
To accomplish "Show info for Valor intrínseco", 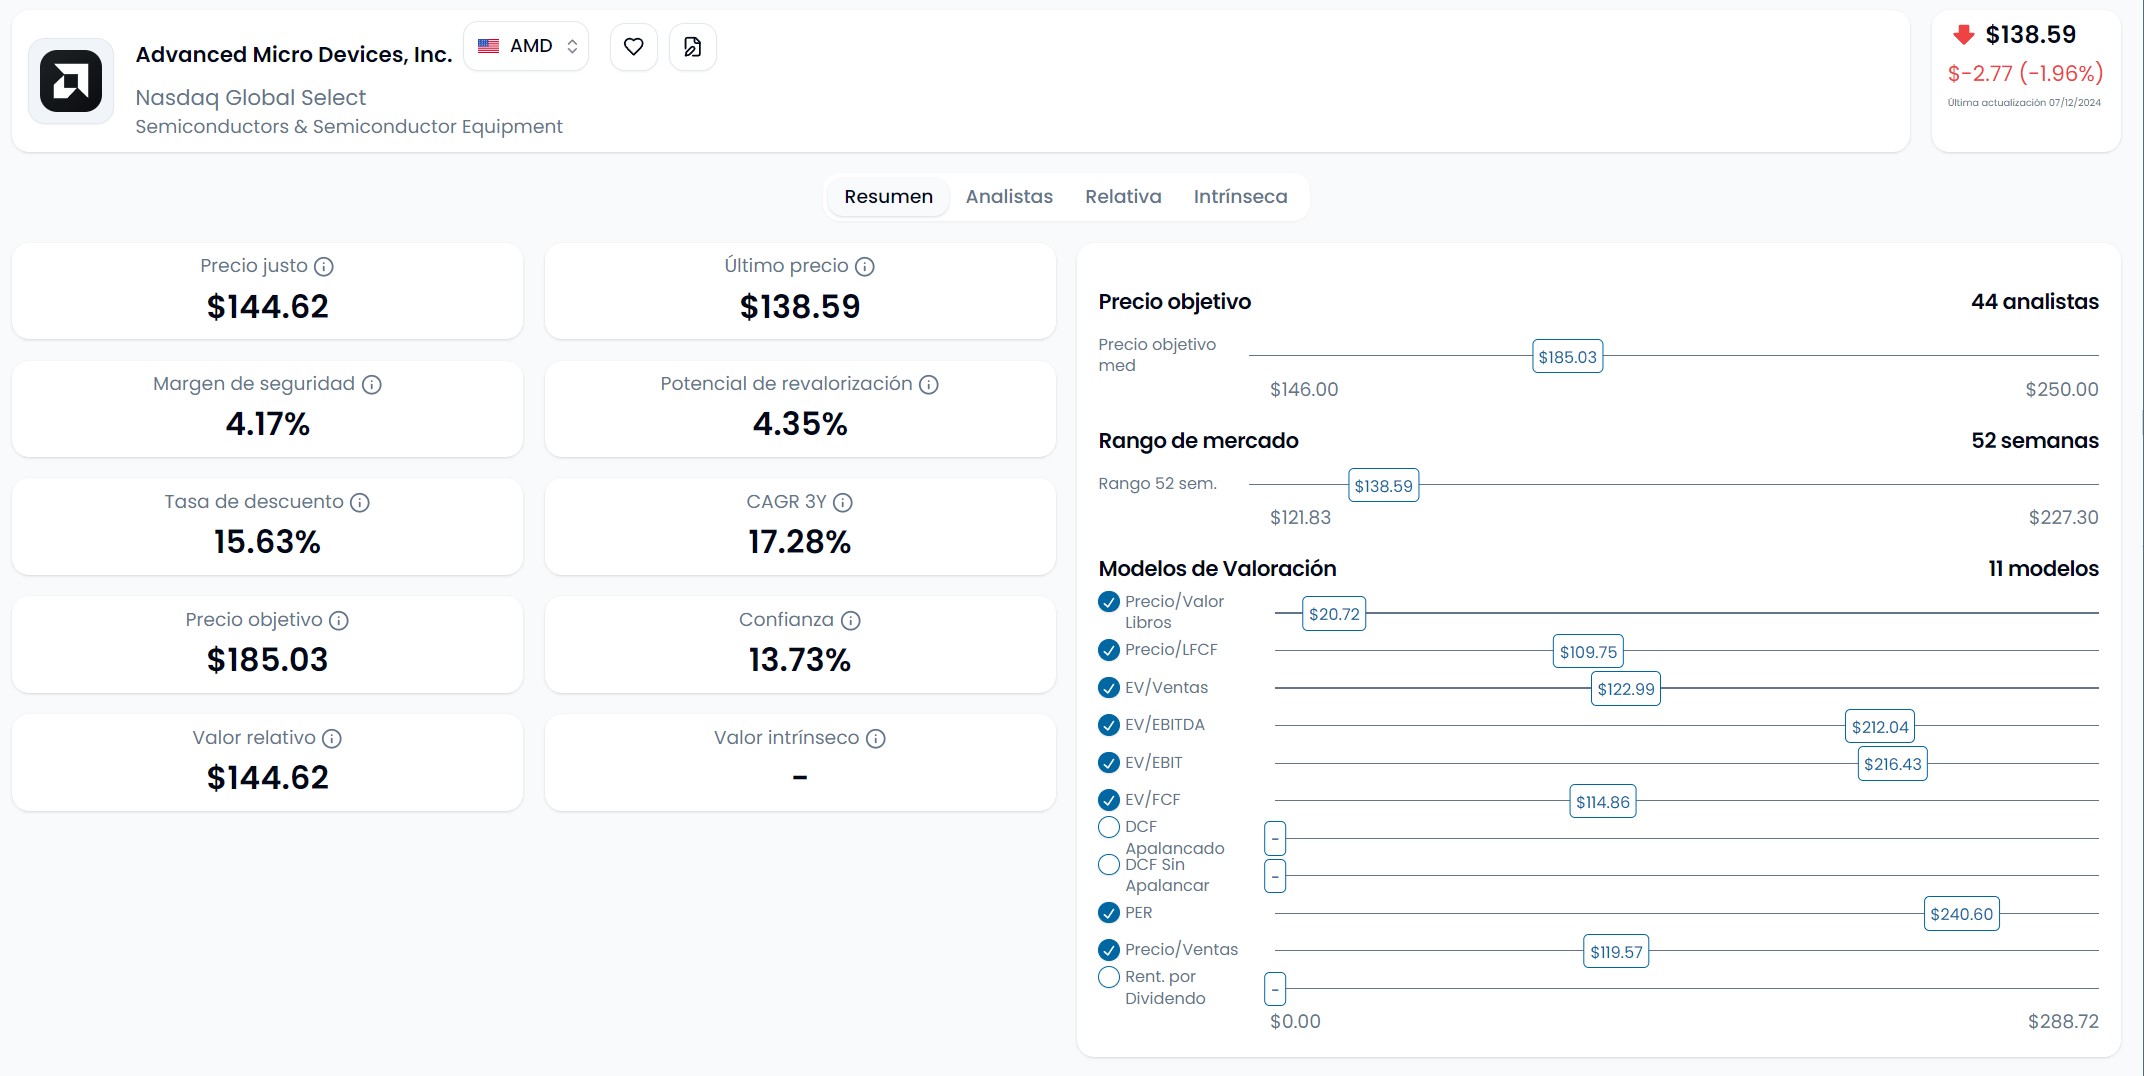I will (x=876, y=739).
